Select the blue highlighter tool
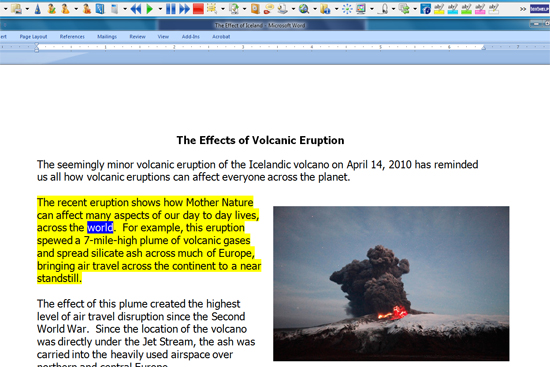The width and height of the screenshot is (550, 367). (x=452, y=9)
